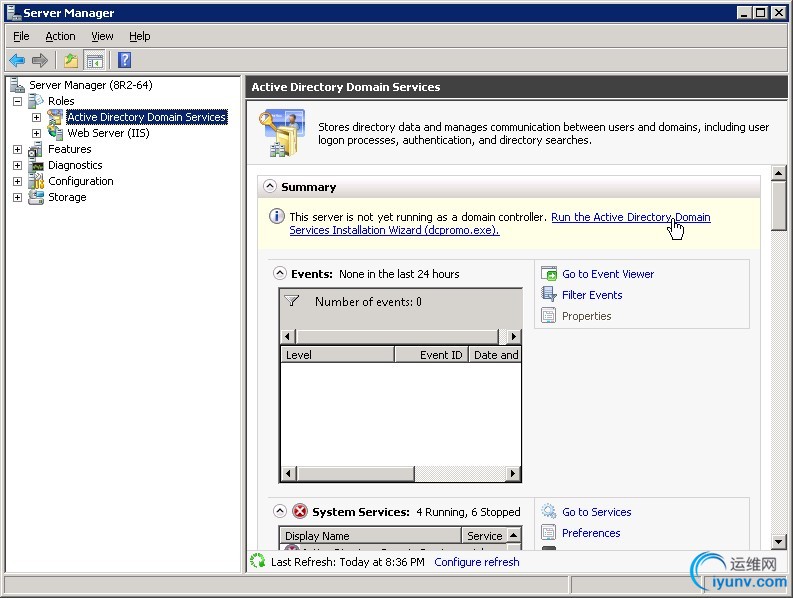This screenshot has width=793, height=598.
Task: Open Help via the question mark toolbar icon
Action: [x=124, y=60]
